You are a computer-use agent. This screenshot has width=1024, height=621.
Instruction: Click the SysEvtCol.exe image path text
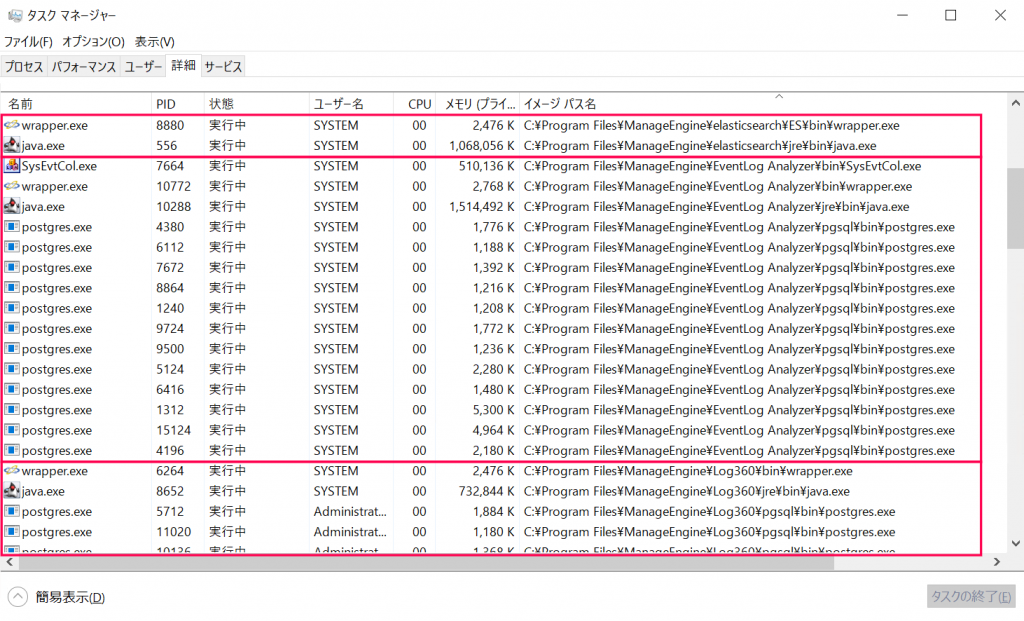[x=722, y=166]
